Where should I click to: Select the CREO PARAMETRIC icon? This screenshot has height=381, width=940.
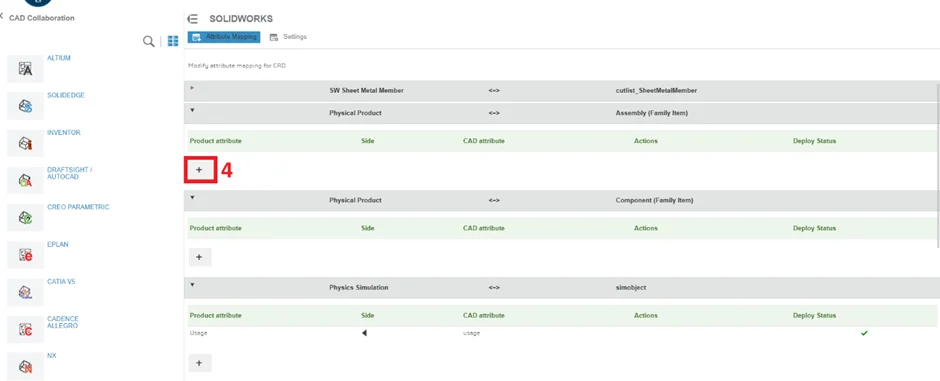coord(25,218)
